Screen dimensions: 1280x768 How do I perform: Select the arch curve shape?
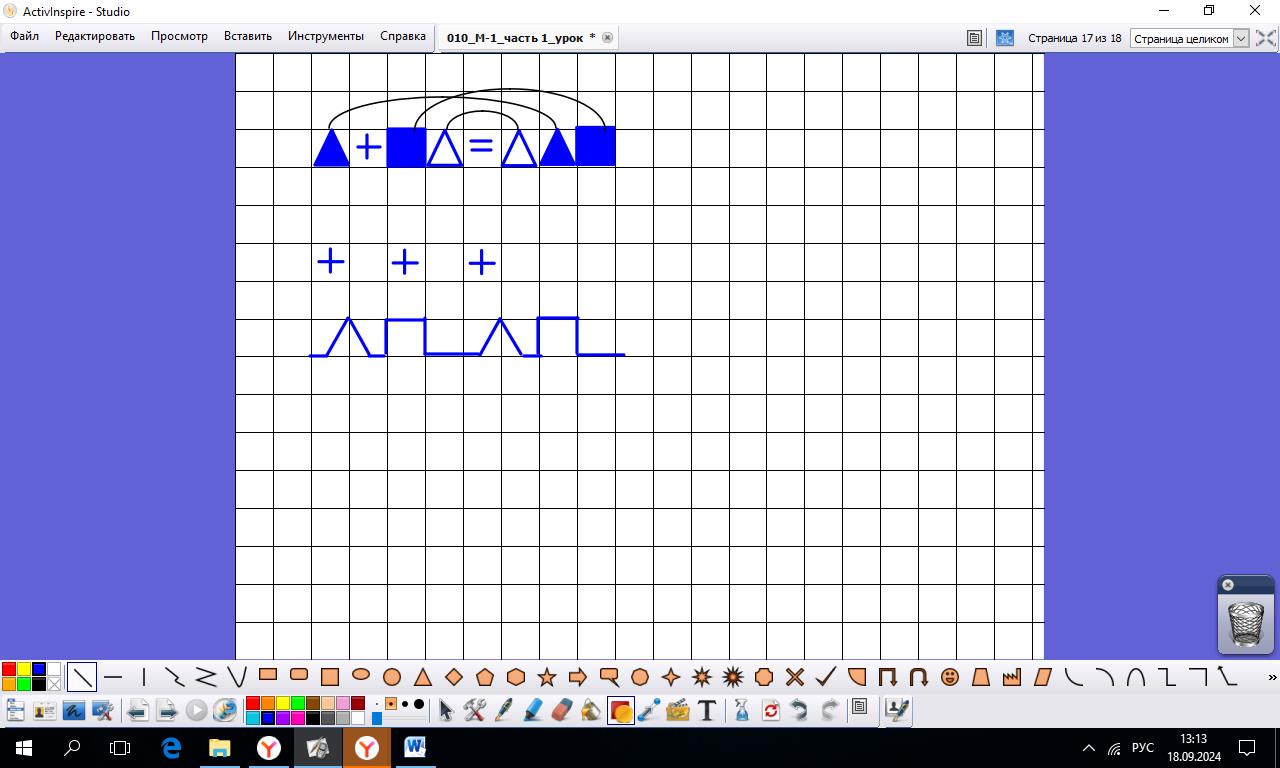point(1136,677)
